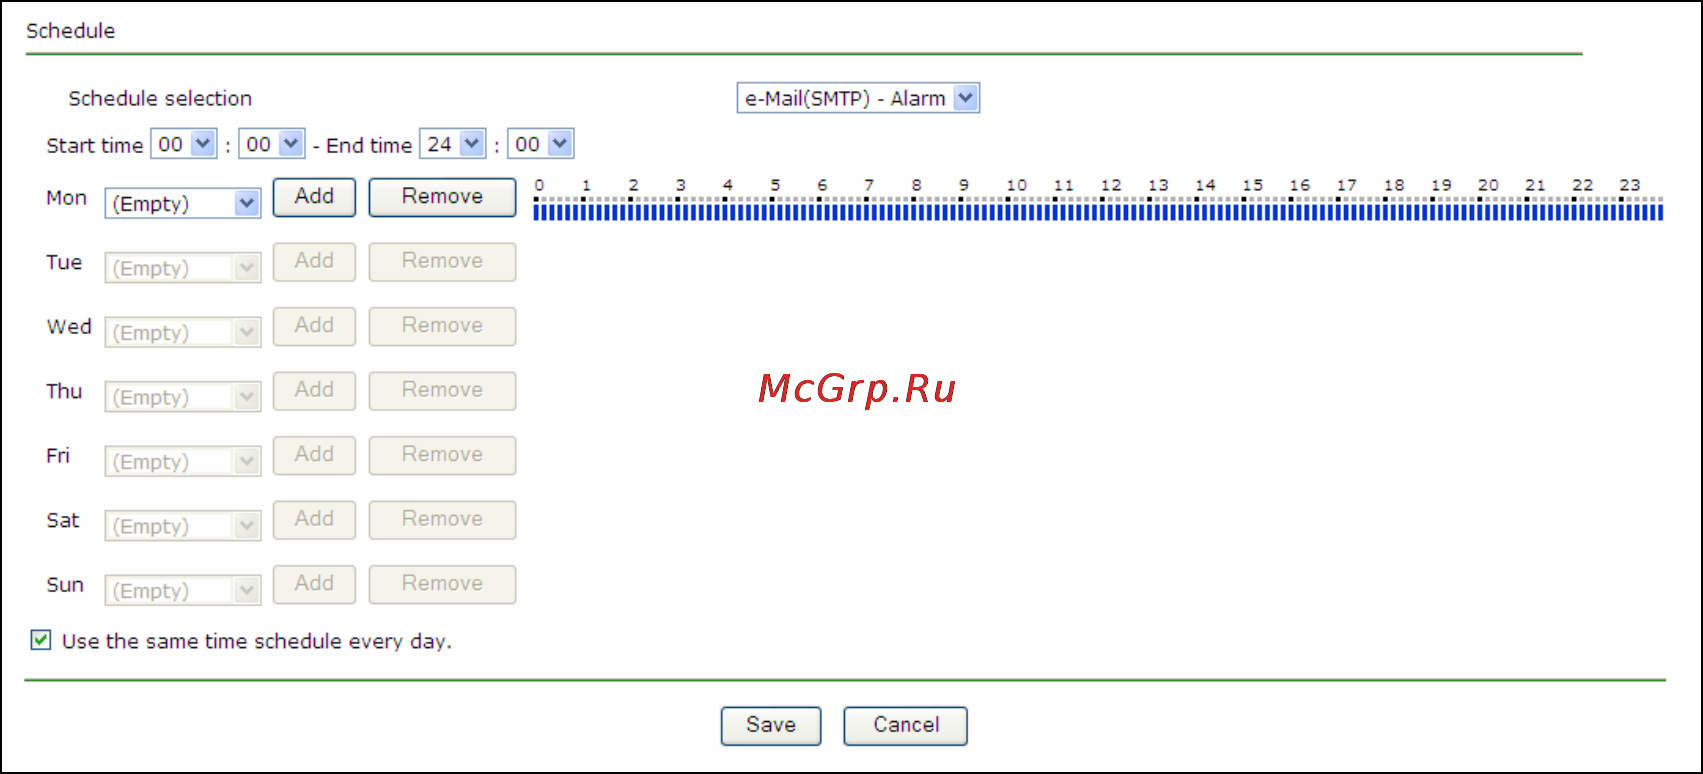Click Add button in Fri row

click(314, 455)
